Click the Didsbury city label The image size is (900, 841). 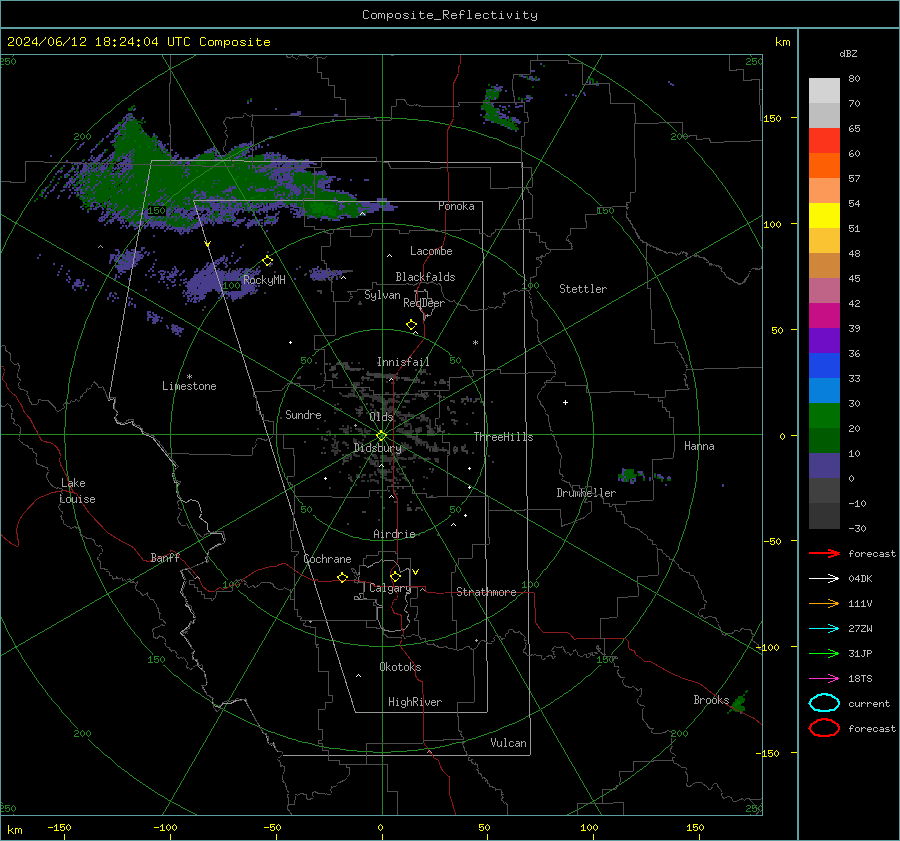378,448
